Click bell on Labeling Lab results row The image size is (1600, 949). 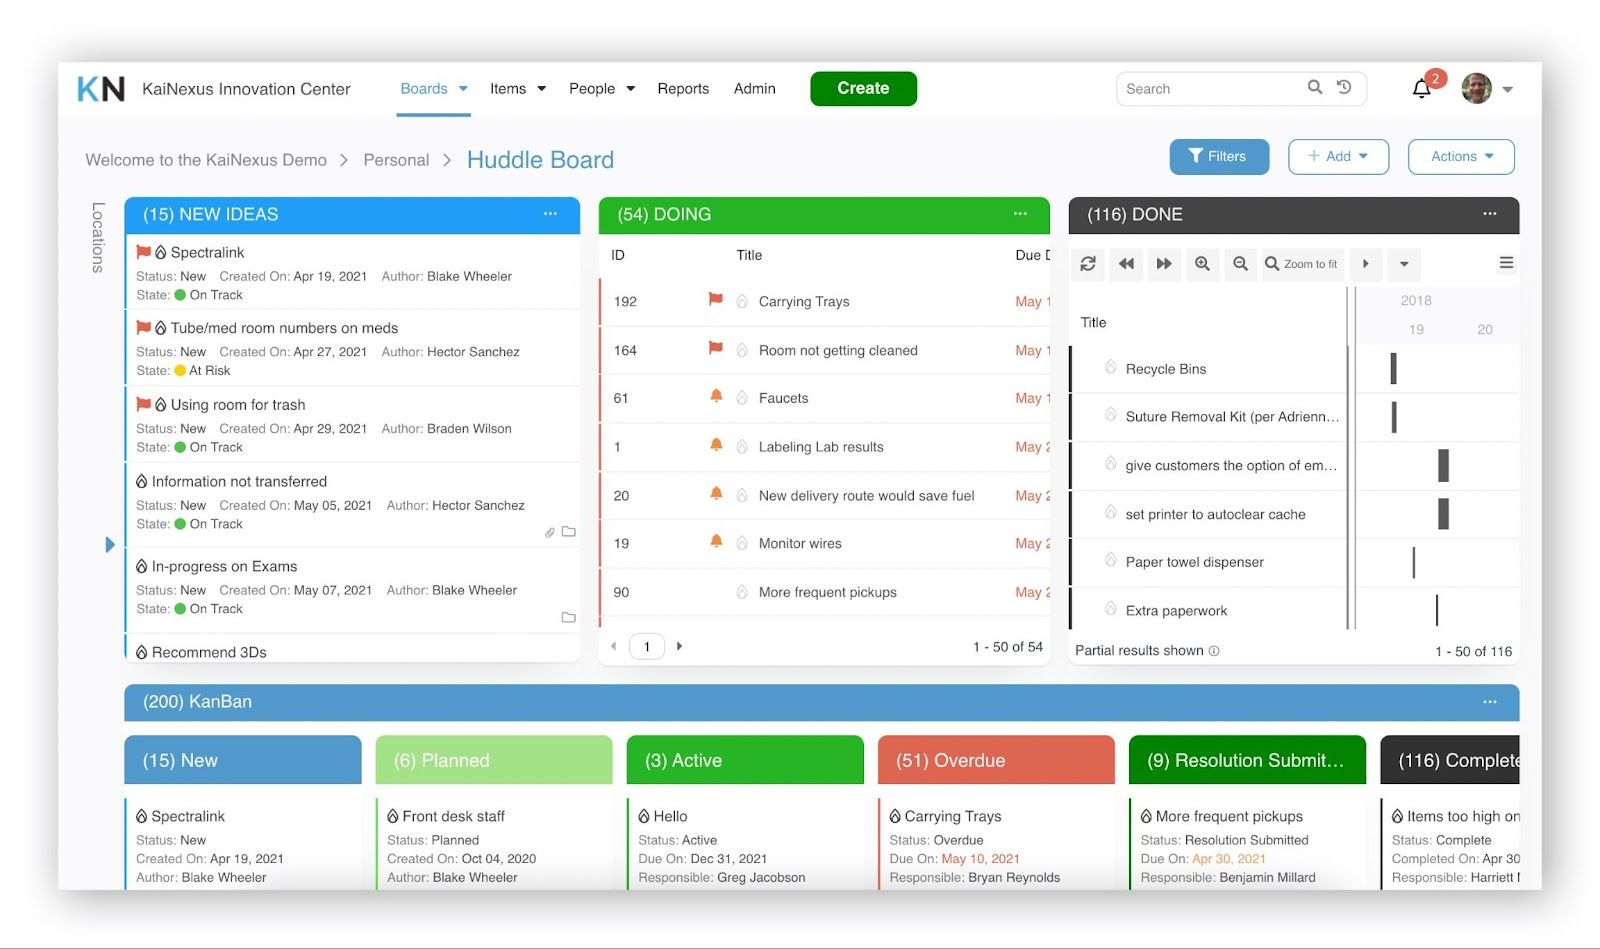[716, 445]
